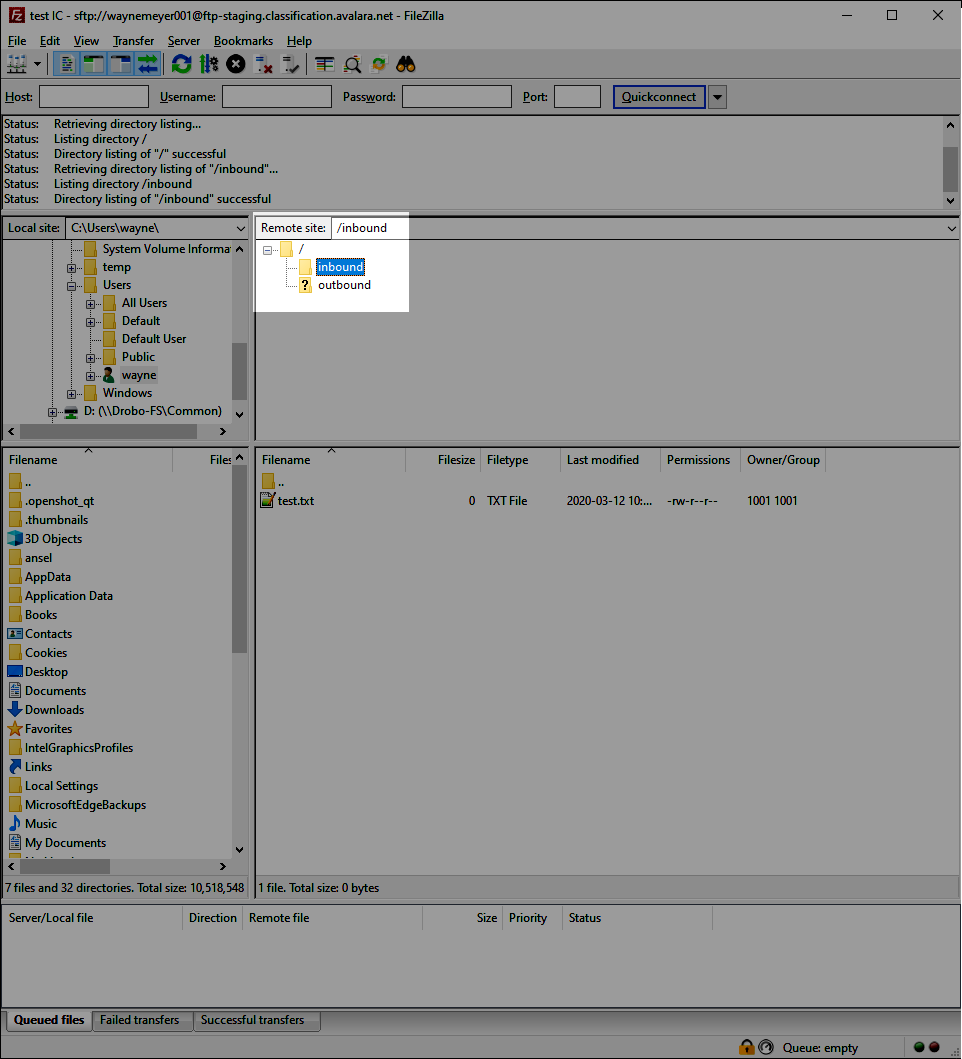962x1059 pixels.
Task: Toggle local directory tree display
Action: [93, 65]
